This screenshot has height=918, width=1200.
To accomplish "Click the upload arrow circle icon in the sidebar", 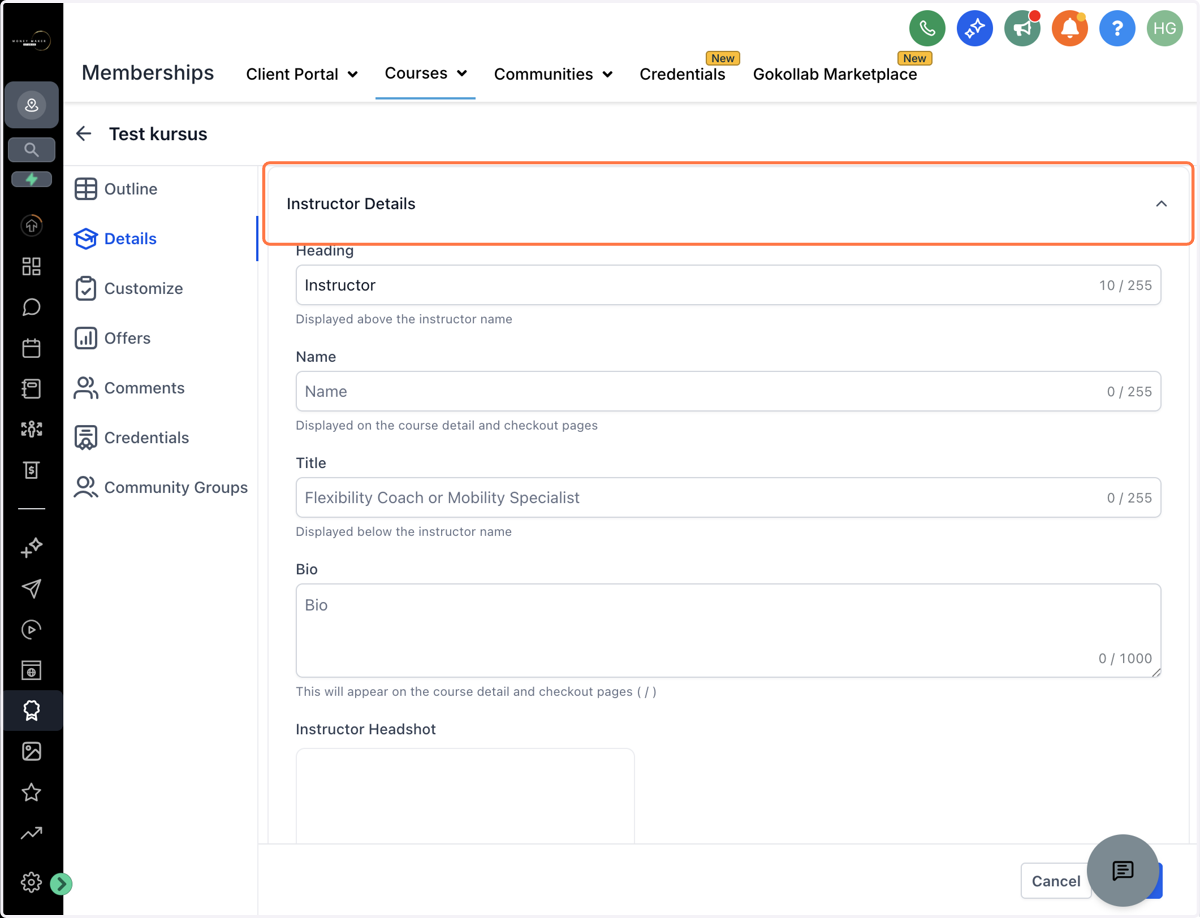I will [32, 226].
